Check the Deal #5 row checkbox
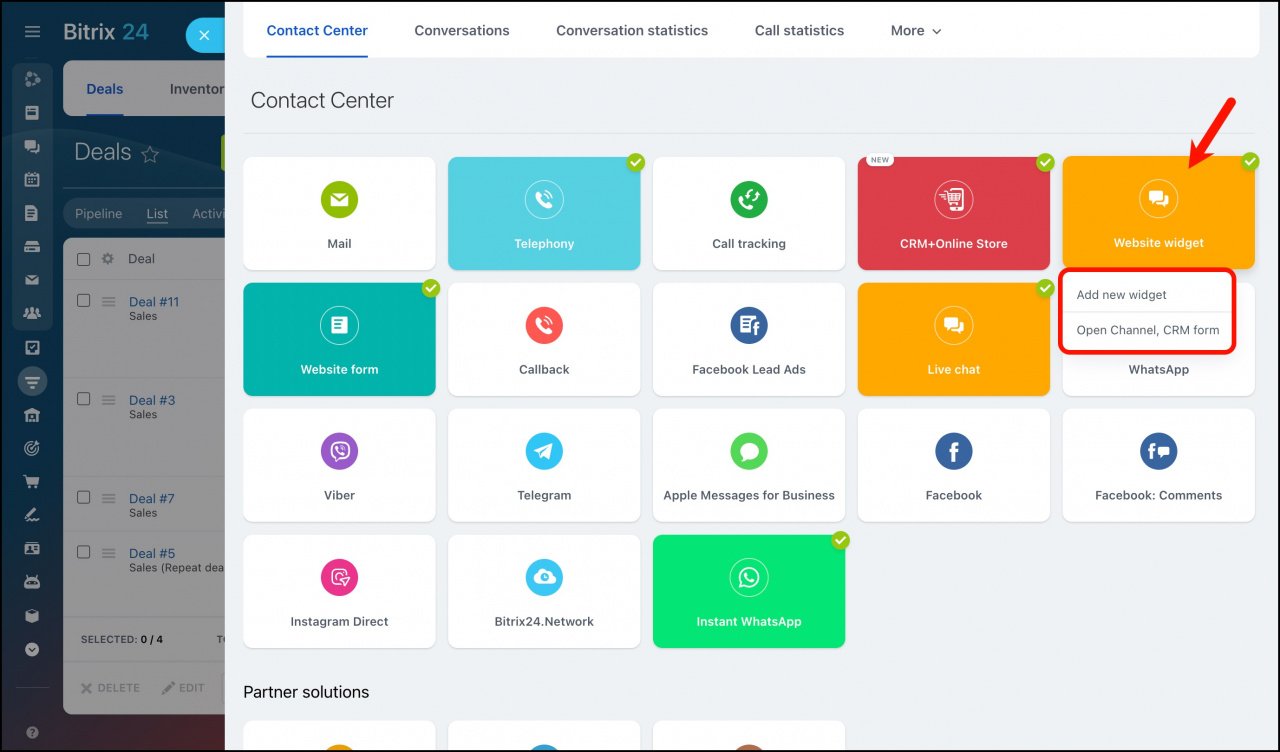This screenshot has height=752, width=1280. click(84, 552)
